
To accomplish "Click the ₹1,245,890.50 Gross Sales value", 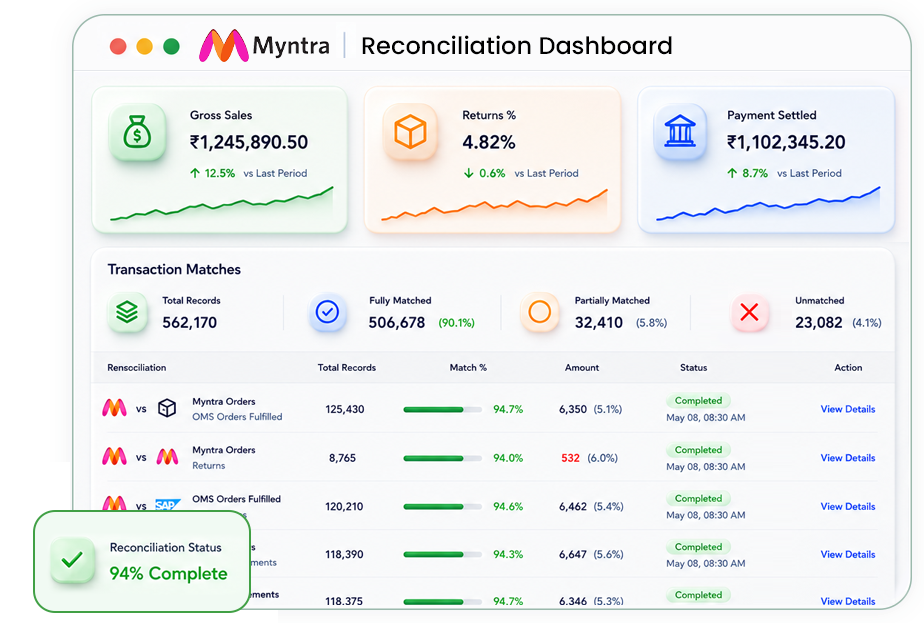I will [249, 142].
